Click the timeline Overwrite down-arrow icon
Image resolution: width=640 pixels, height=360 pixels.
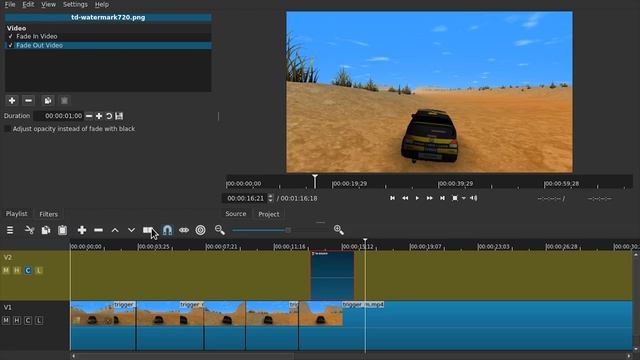131,230
